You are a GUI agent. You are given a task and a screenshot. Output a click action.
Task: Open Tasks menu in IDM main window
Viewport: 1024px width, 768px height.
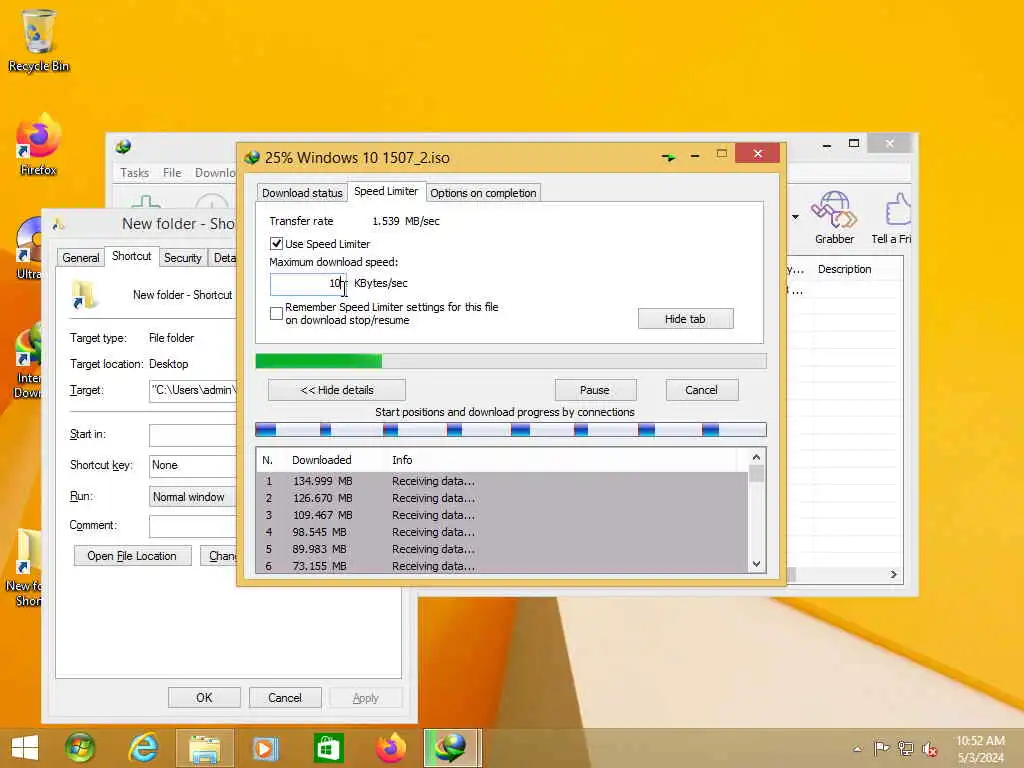135,172
